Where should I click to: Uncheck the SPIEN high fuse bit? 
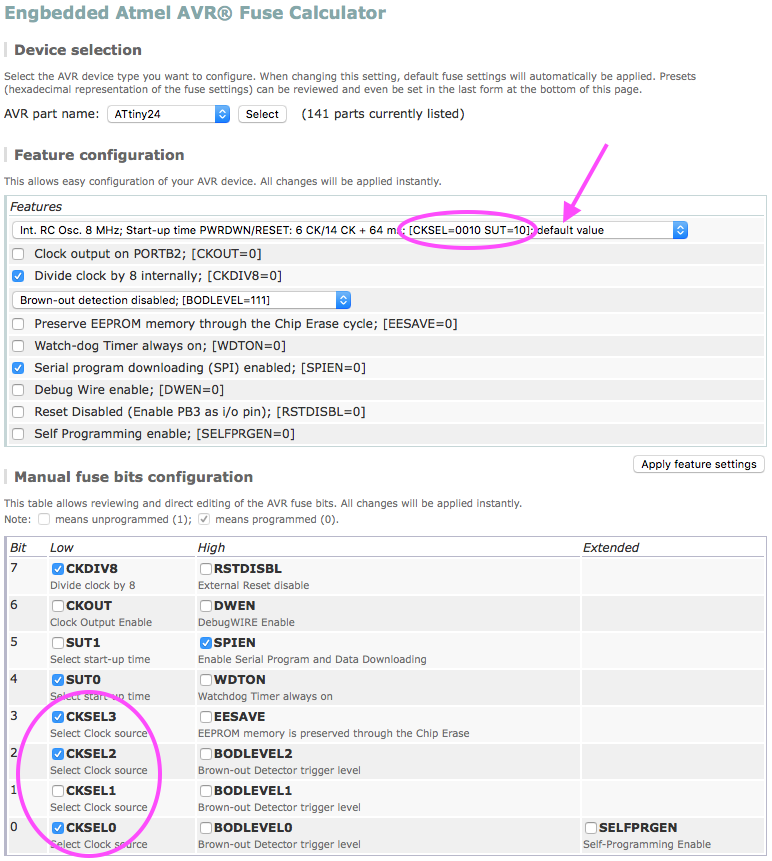(206, 642)
